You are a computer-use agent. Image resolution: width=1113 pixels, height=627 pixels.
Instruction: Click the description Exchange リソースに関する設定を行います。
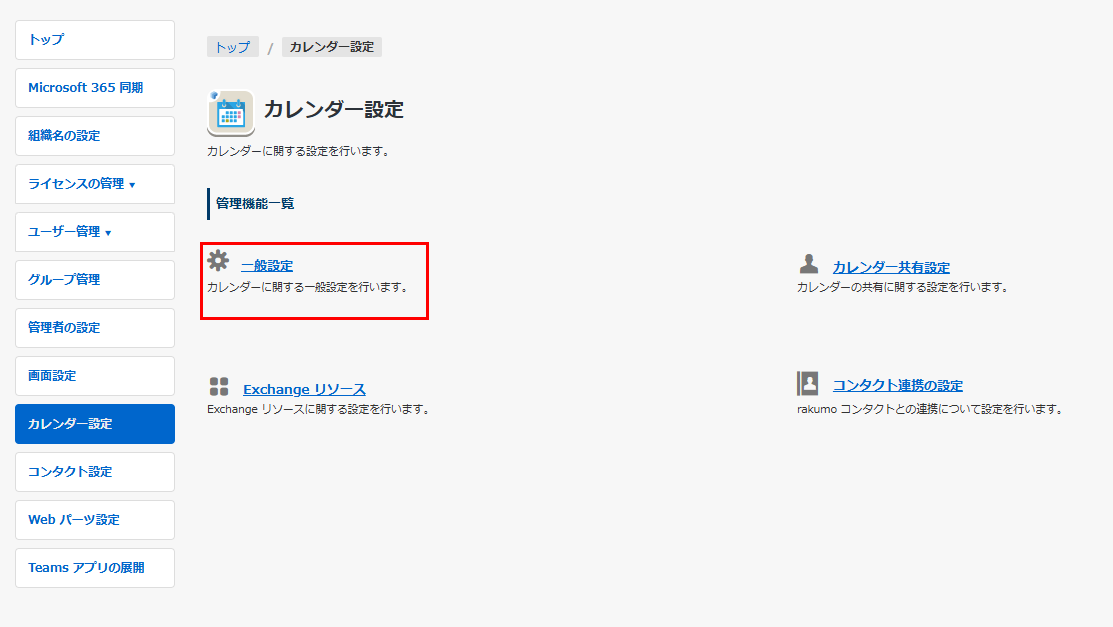[319, 410]
